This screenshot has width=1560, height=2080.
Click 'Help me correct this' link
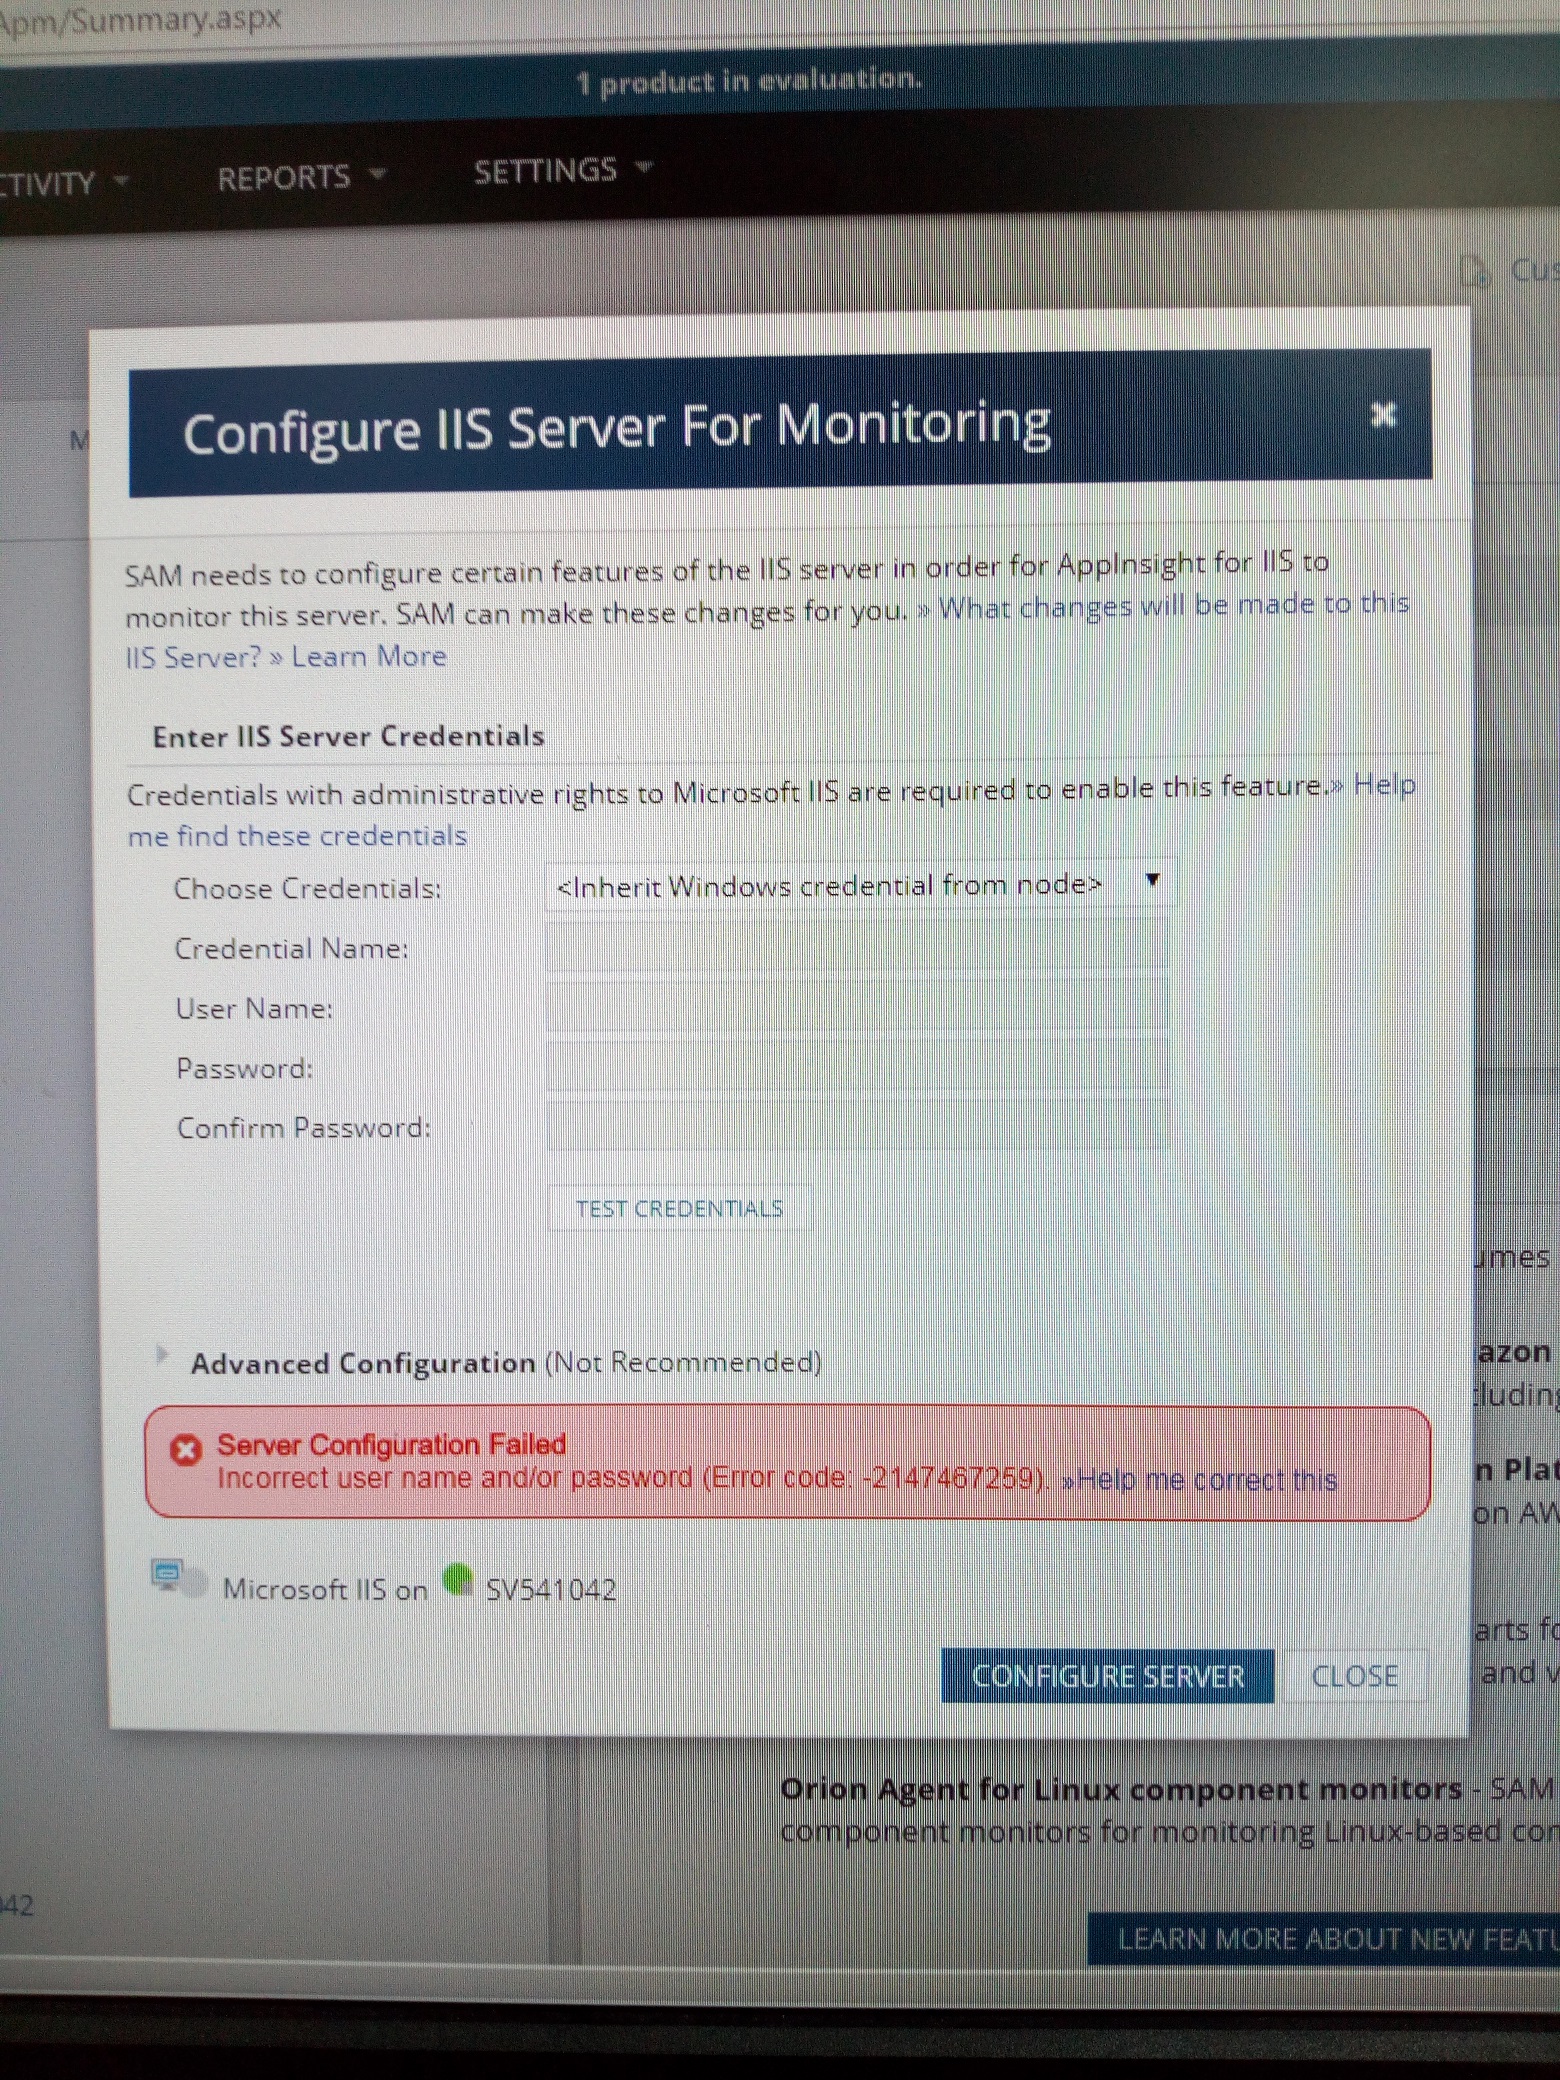pyautogui.click(x=1200, y=1479)
